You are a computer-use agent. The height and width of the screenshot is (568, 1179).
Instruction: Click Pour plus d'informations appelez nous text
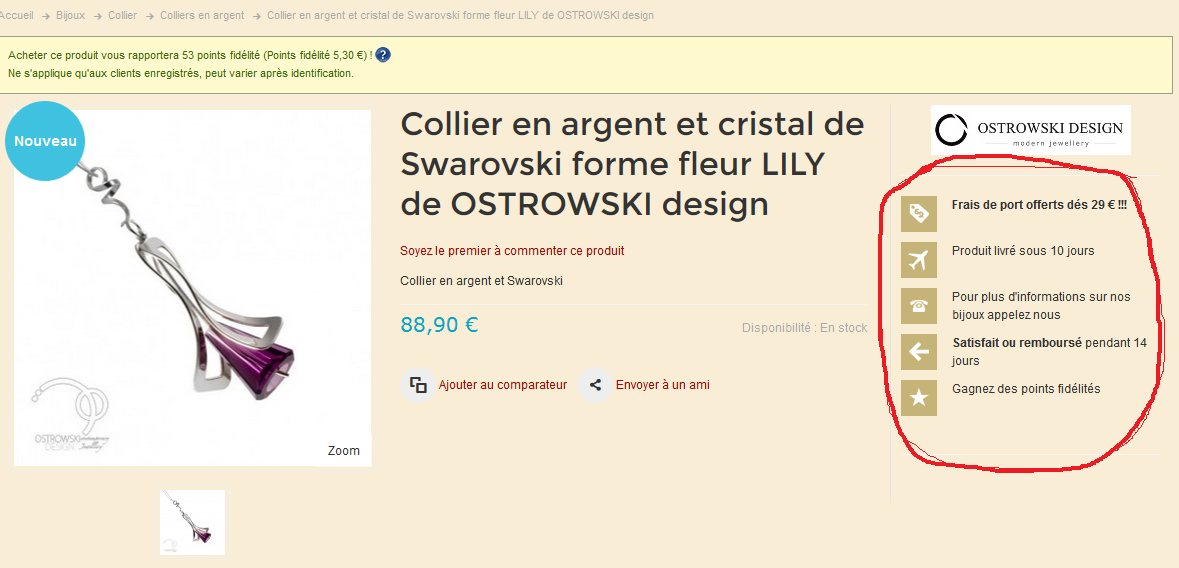tap(1041, 305)
